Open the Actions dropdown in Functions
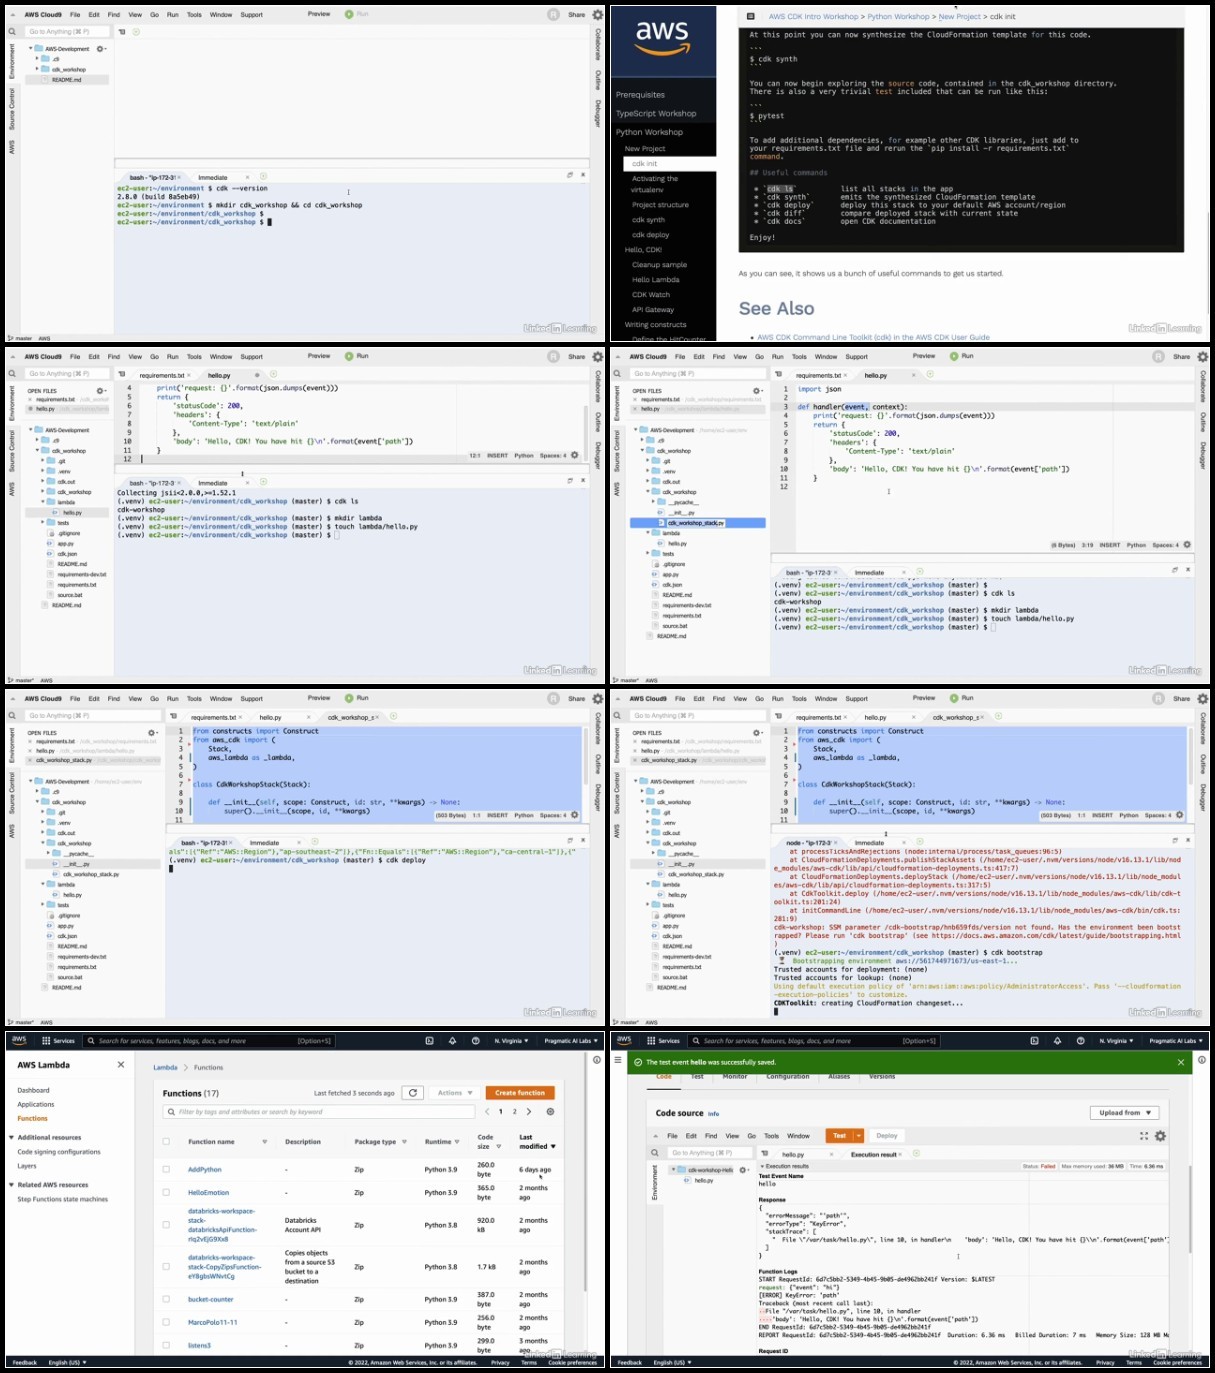1215x1373 pixels. [454, 1093]
